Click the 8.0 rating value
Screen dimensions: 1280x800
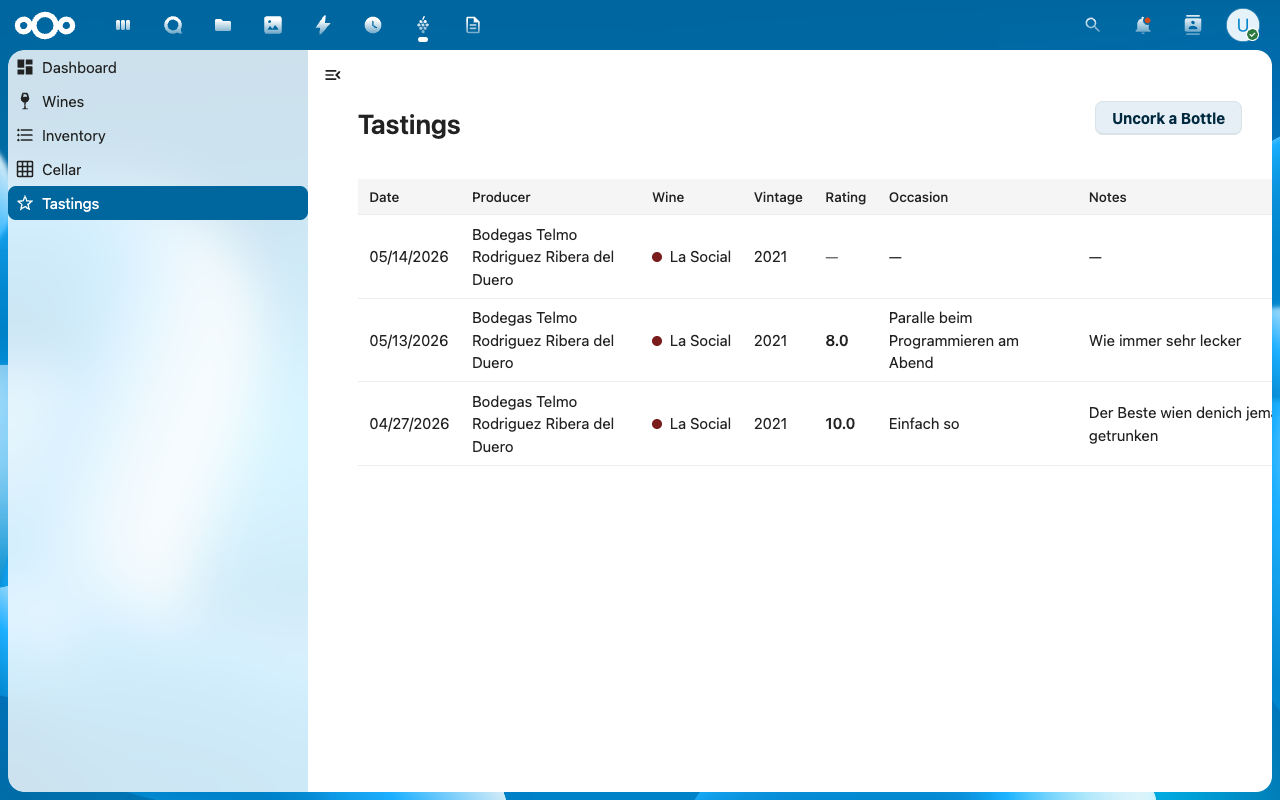point(837,341)
